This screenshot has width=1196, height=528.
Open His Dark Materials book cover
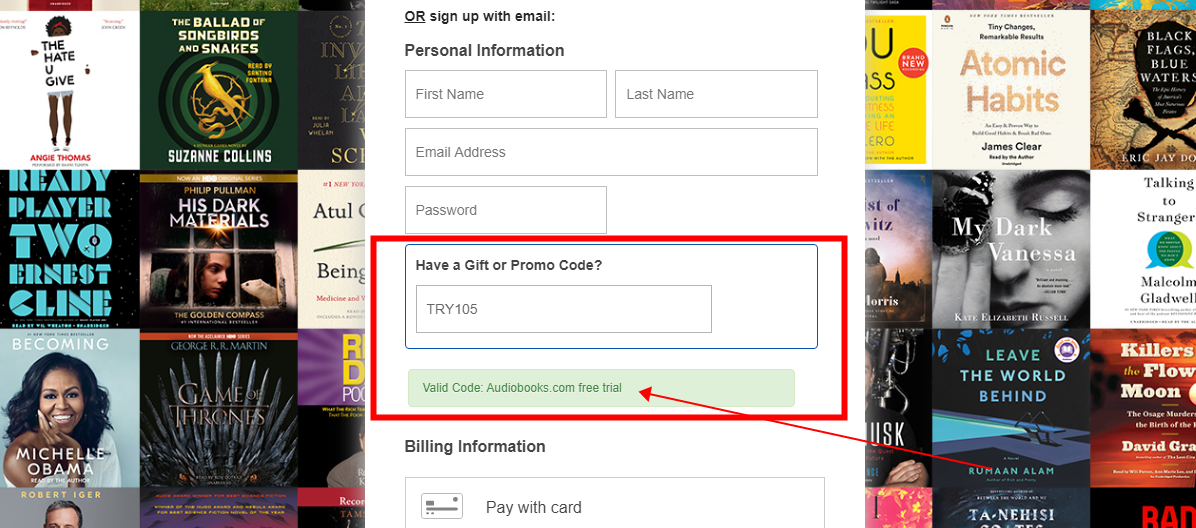[x=219, y=250]
